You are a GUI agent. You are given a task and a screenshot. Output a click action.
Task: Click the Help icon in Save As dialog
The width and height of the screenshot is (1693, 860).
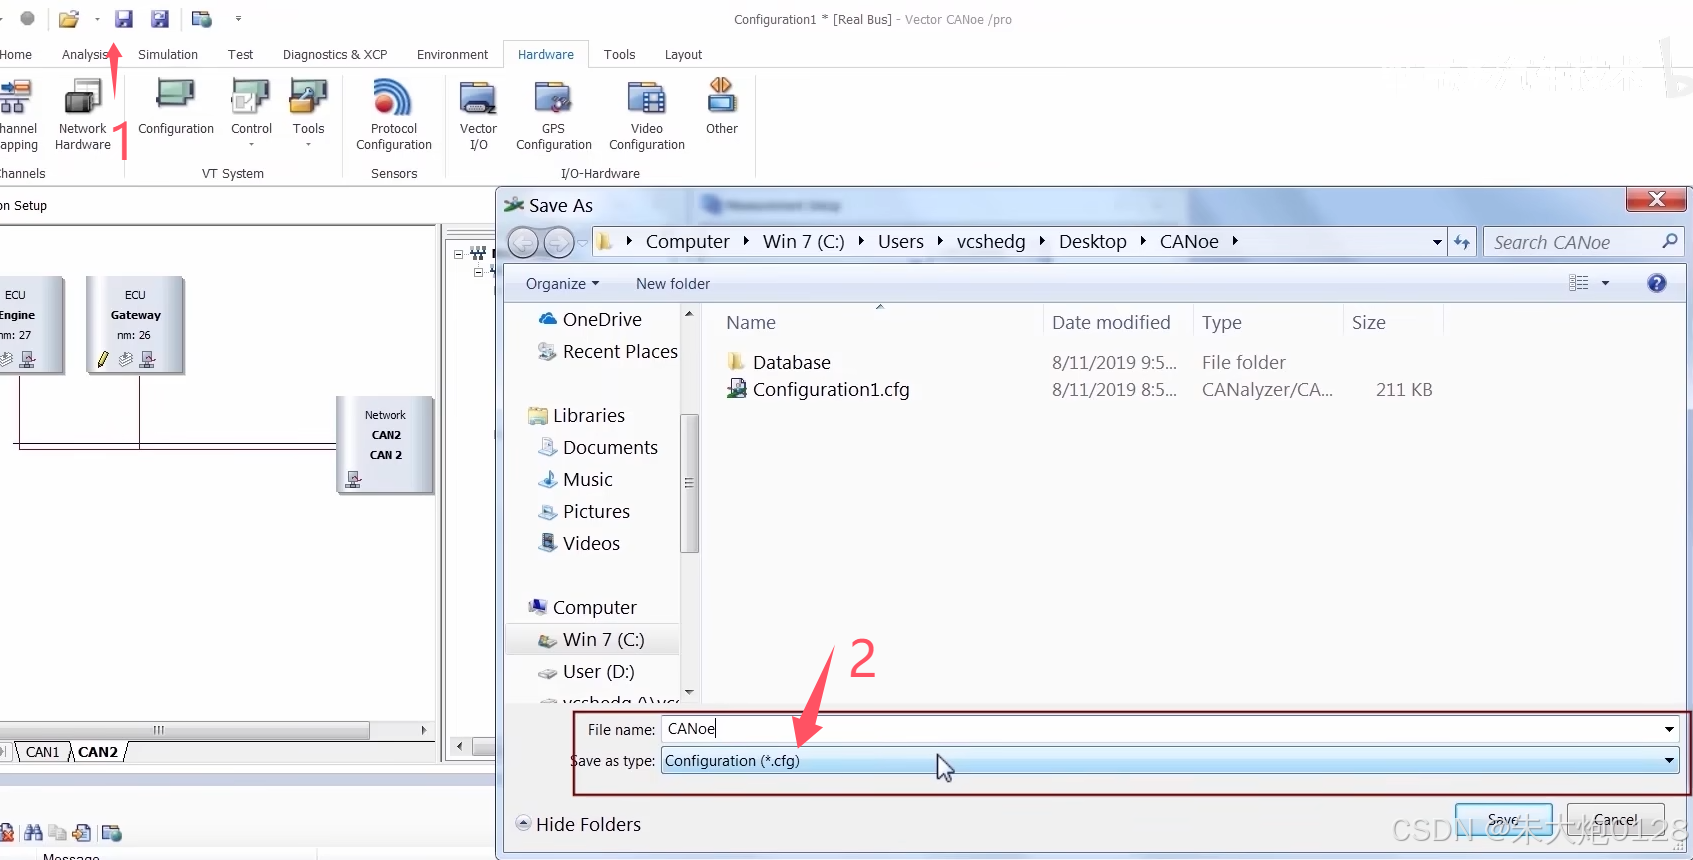point(1657,283)
